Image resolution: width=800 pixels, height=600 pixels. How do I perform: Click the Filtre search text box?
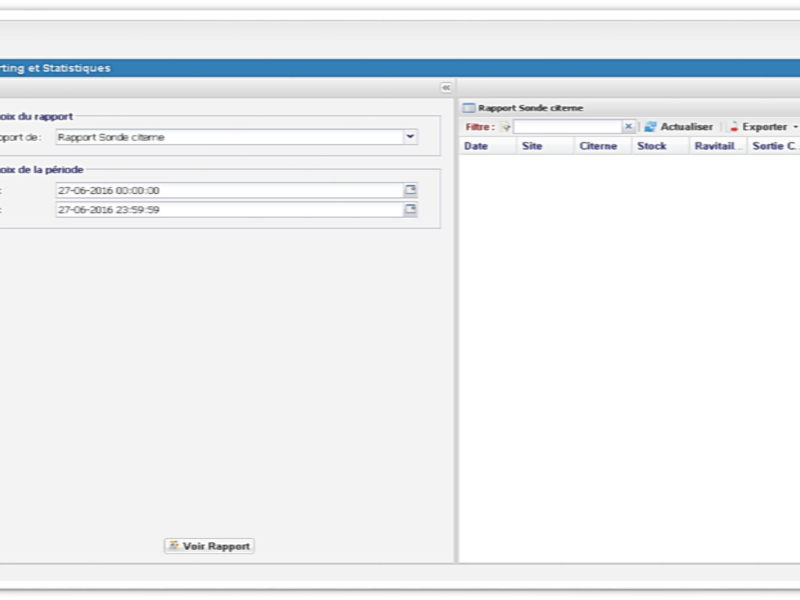pyautogui.click(x=567, y=127)
